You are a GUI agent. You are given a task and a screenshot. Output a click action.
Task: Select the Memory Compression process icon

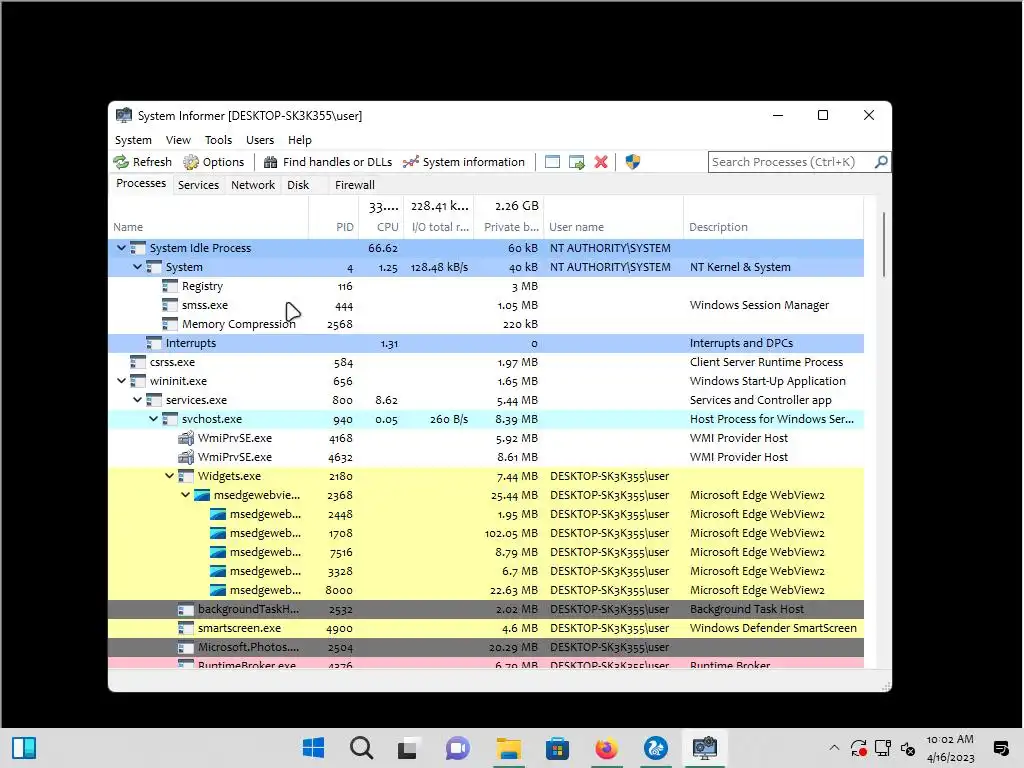point(170,324)
